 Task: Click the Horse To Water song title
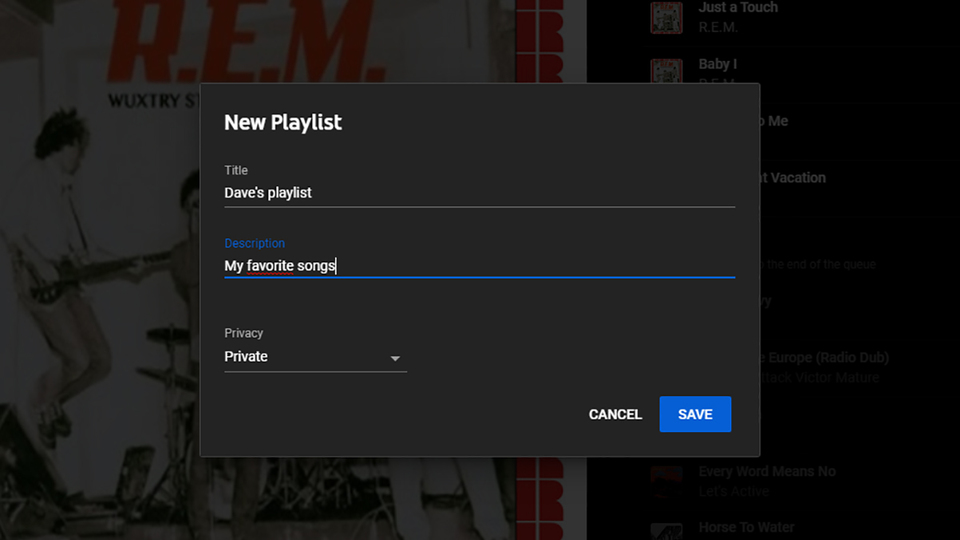click(746, 527)
